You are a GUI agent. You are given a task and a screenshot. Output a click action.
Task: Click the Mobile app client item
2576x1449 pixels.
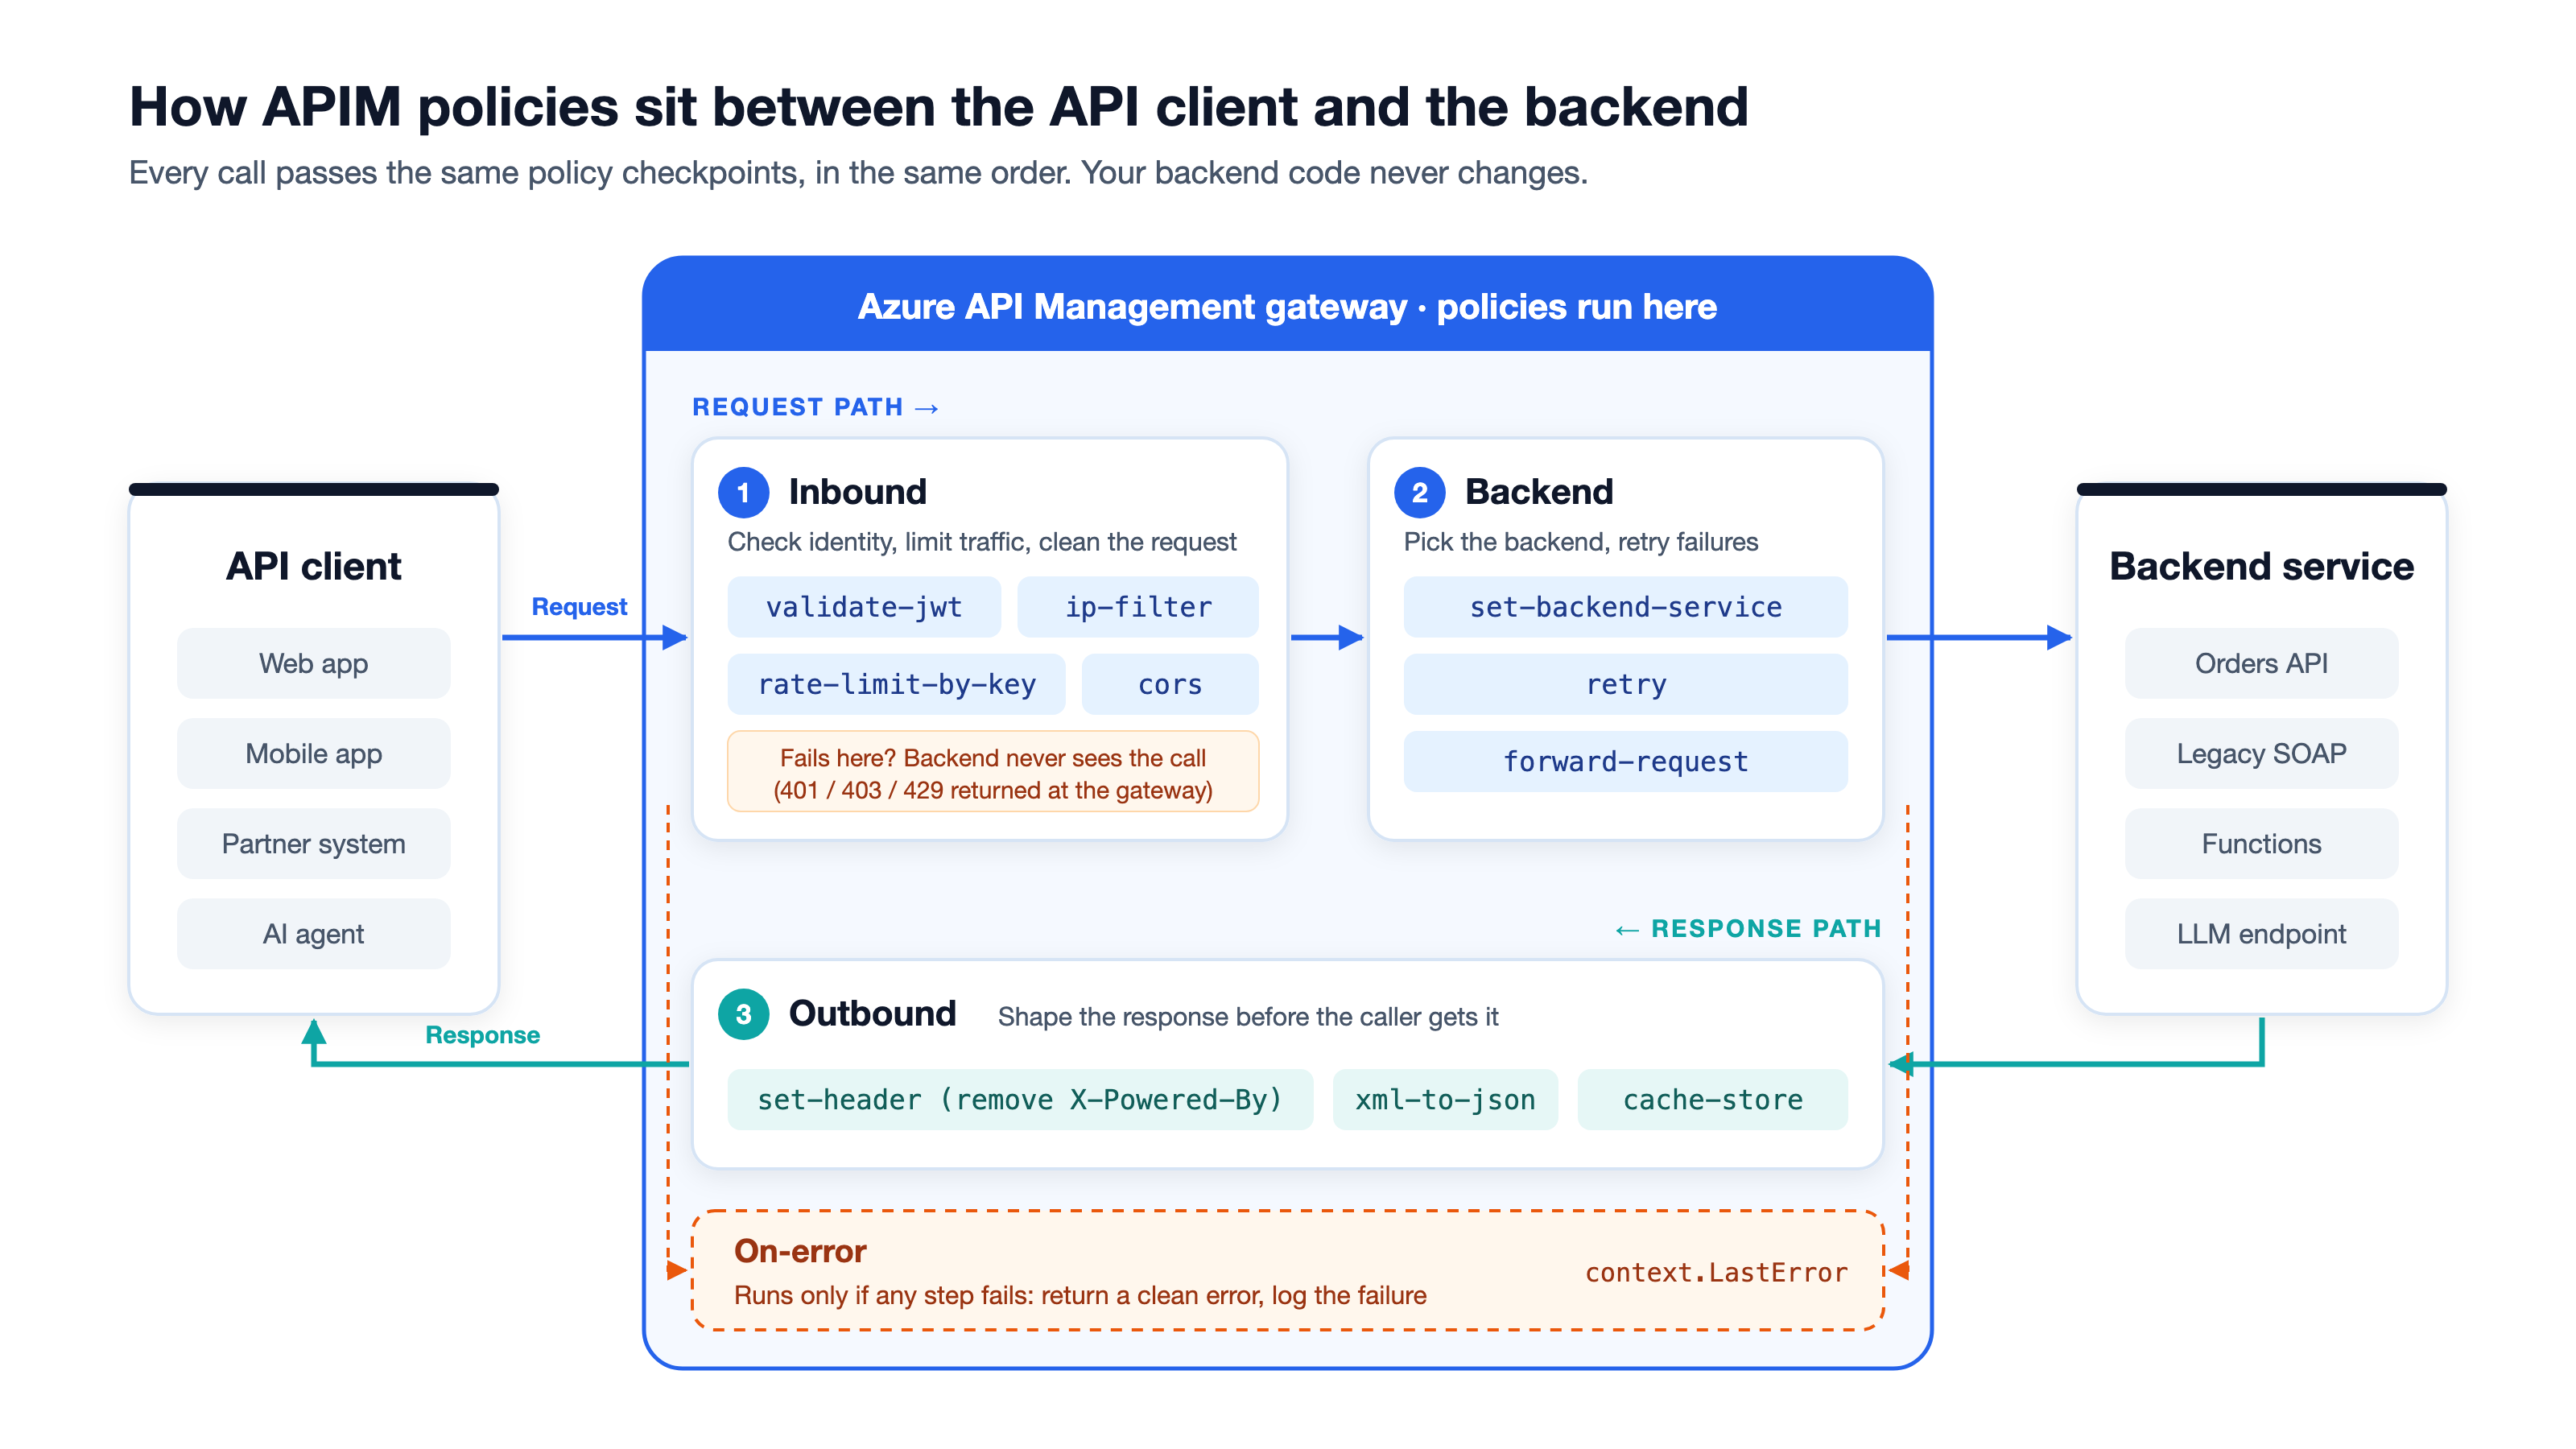(x=314, y=753)
